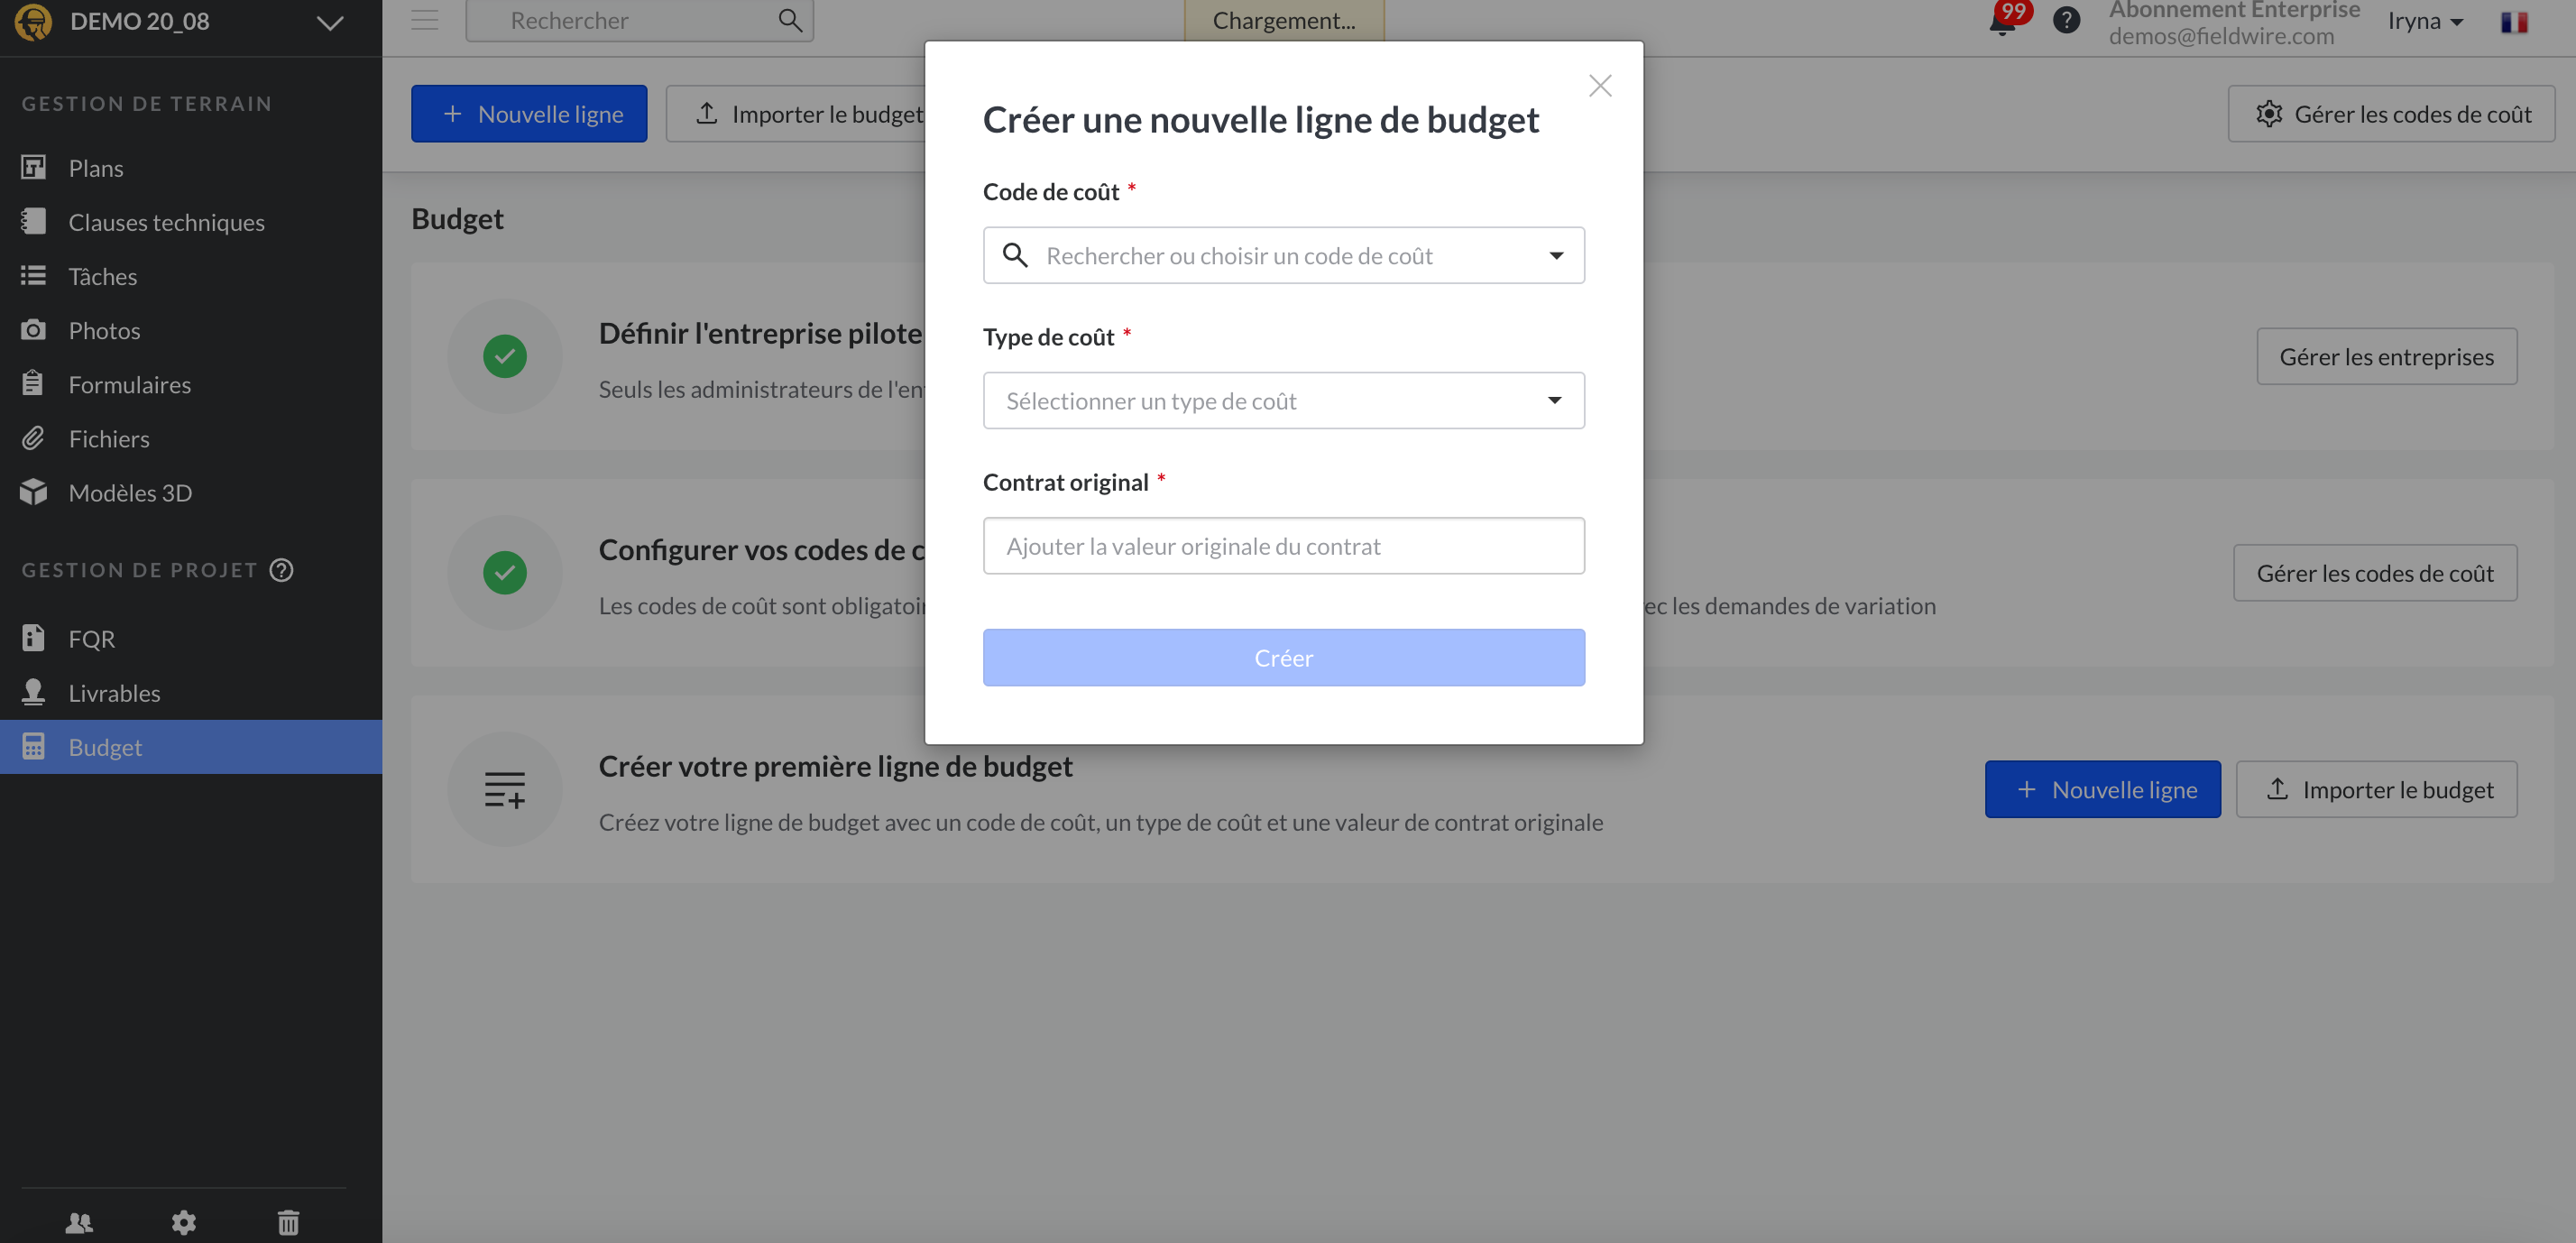Screen dimensions: 2576x1243
Task: Click the search magnifier icon in top bar
Action: pos(790,20)
